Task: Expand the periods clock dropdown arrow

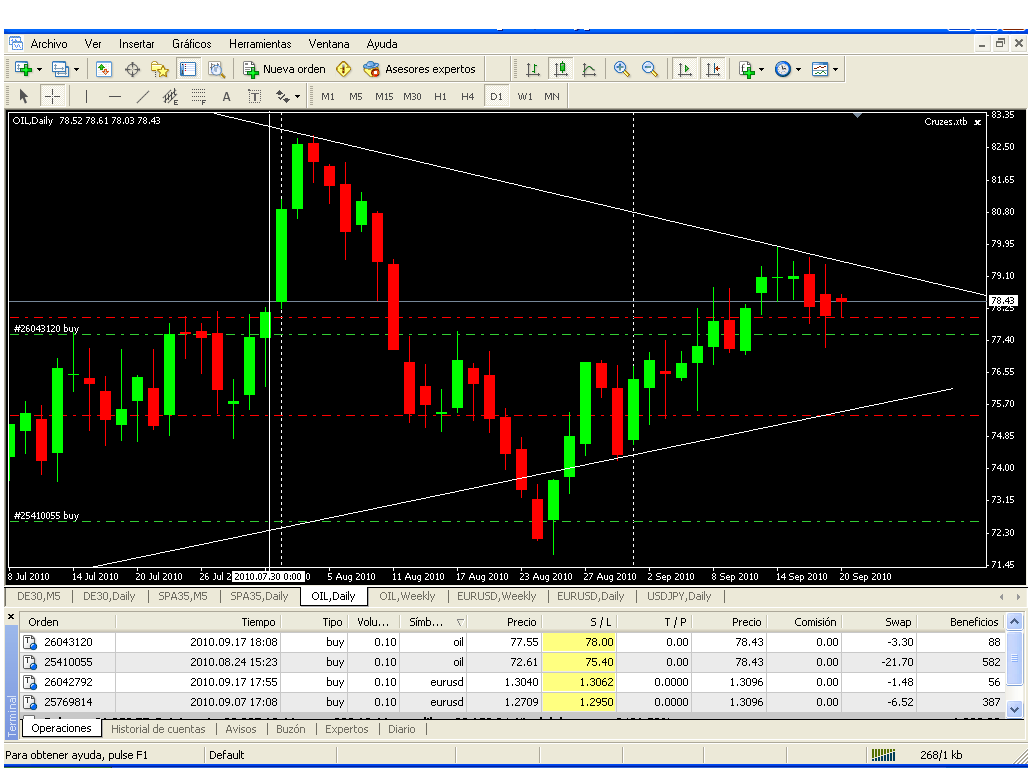Action: pos(798,69)
